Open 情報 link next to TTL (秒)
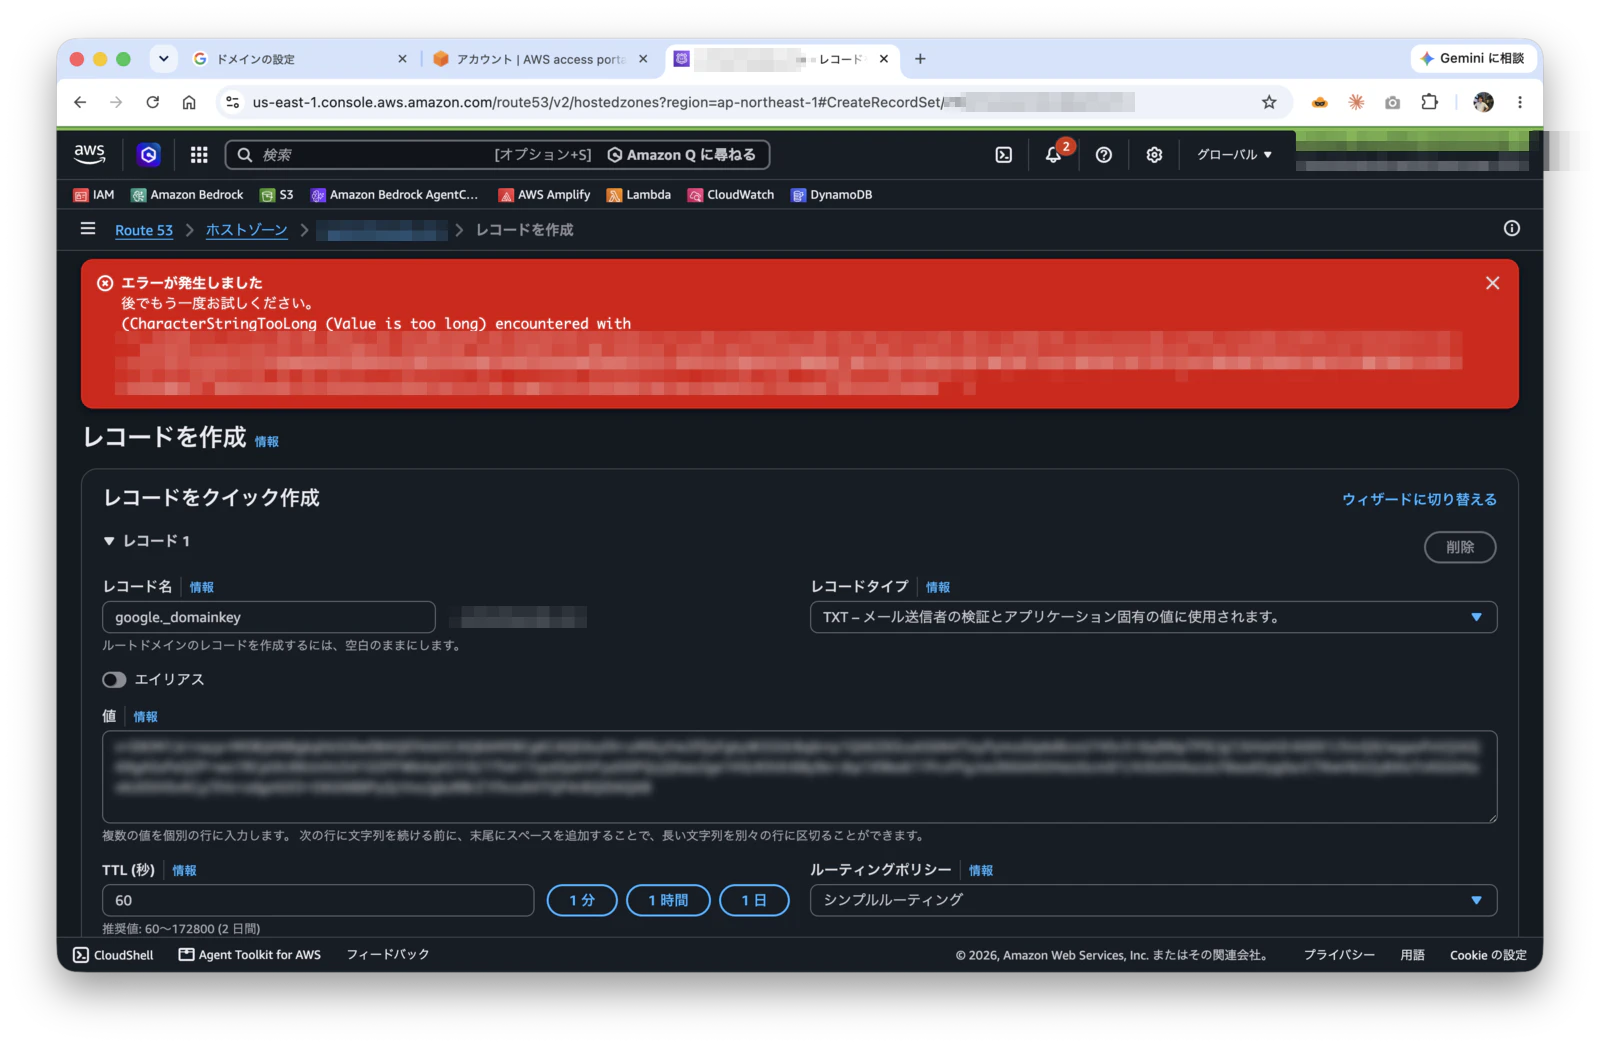 tap(184, 870)
